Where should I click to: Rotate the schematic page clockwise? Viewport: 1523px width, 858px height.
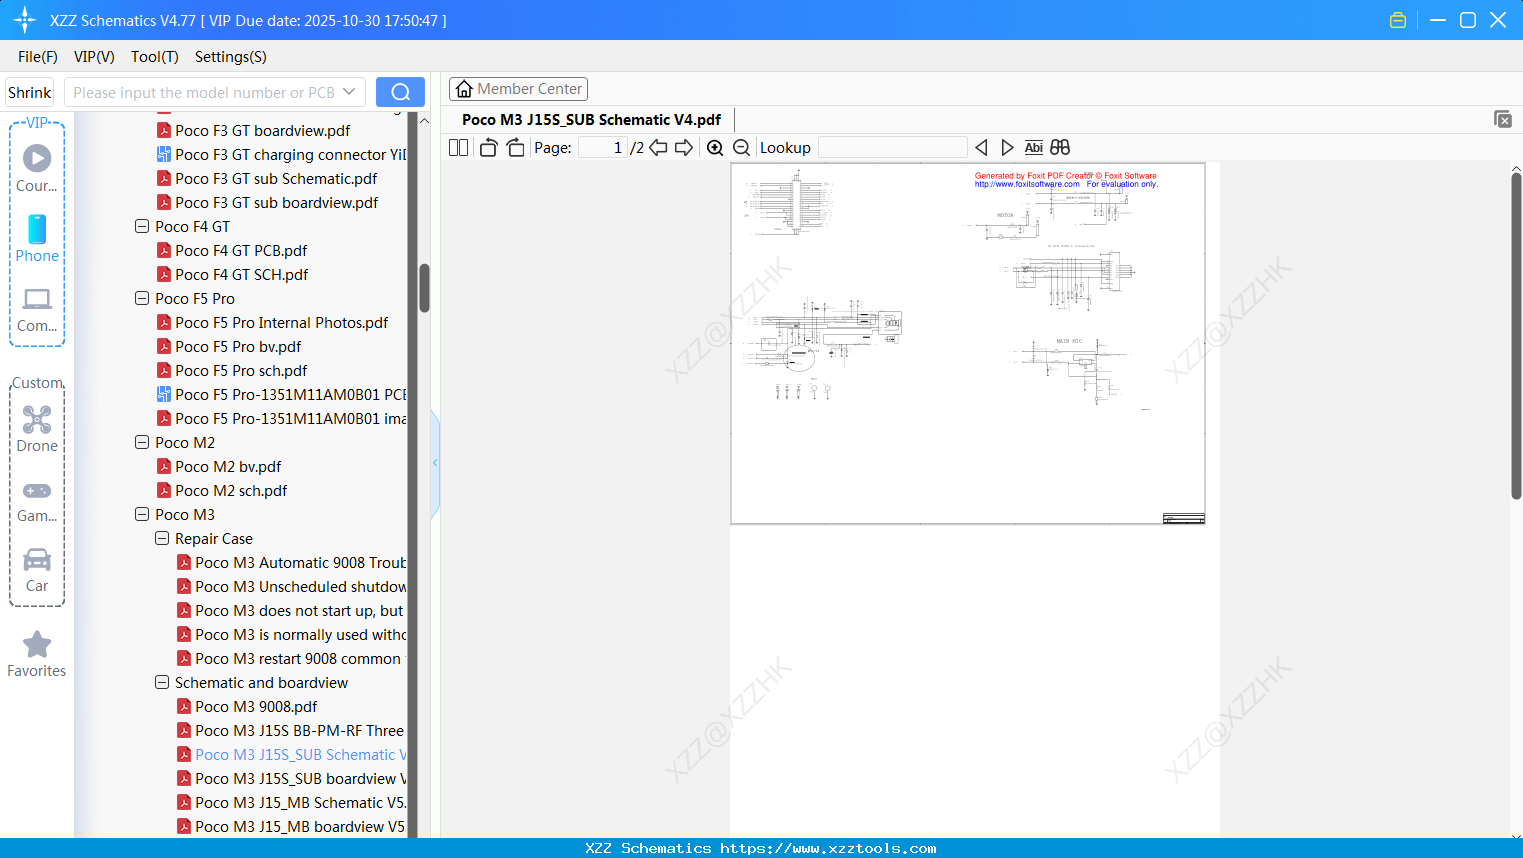515,147
